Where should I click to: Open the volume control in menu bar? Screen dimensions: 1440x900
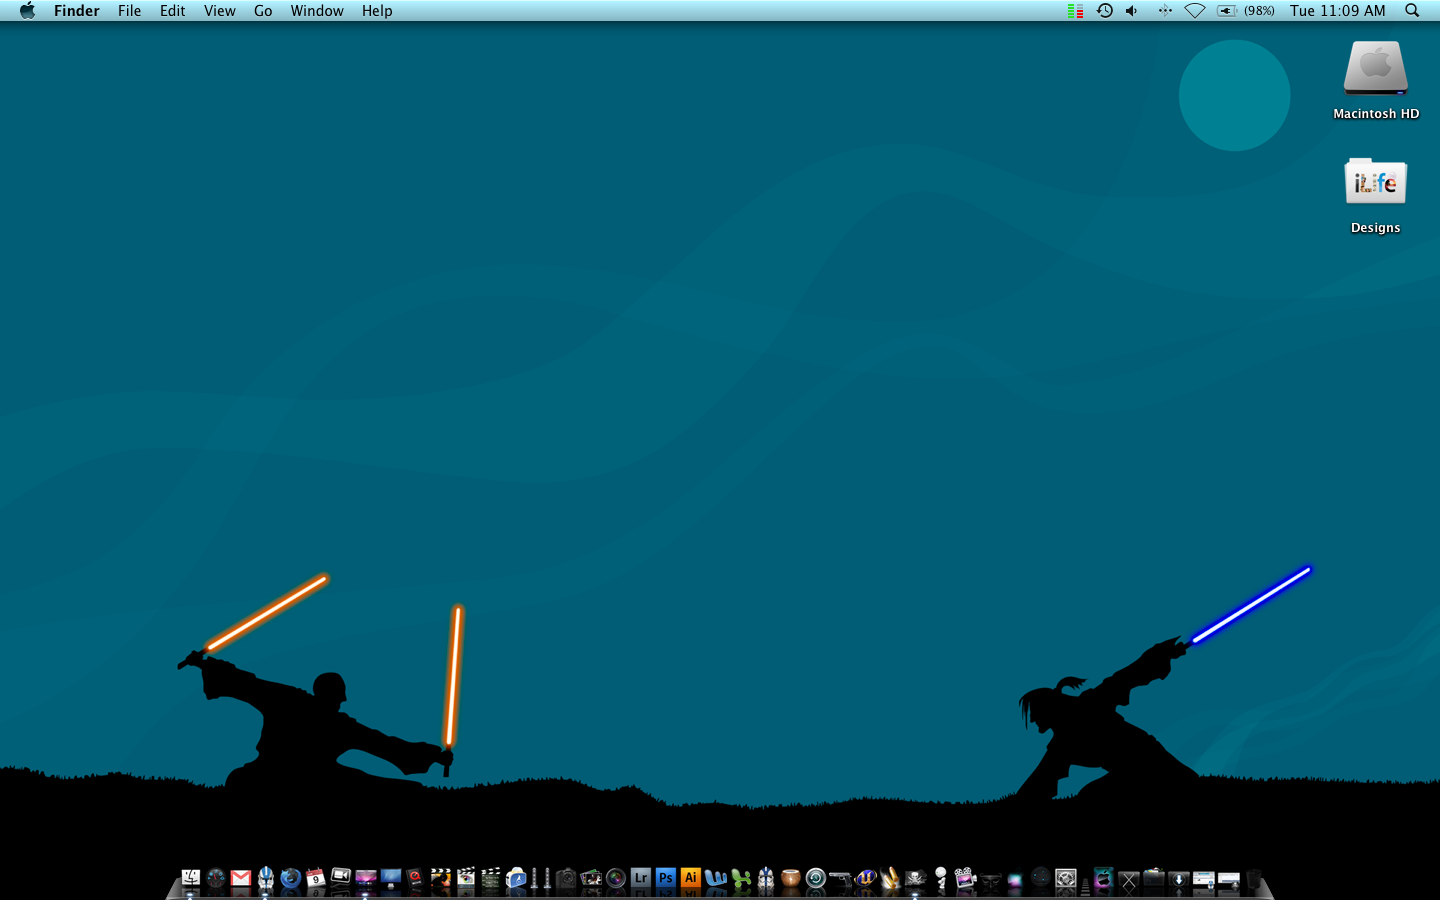pyautogui.click(x=1132, y=11)
